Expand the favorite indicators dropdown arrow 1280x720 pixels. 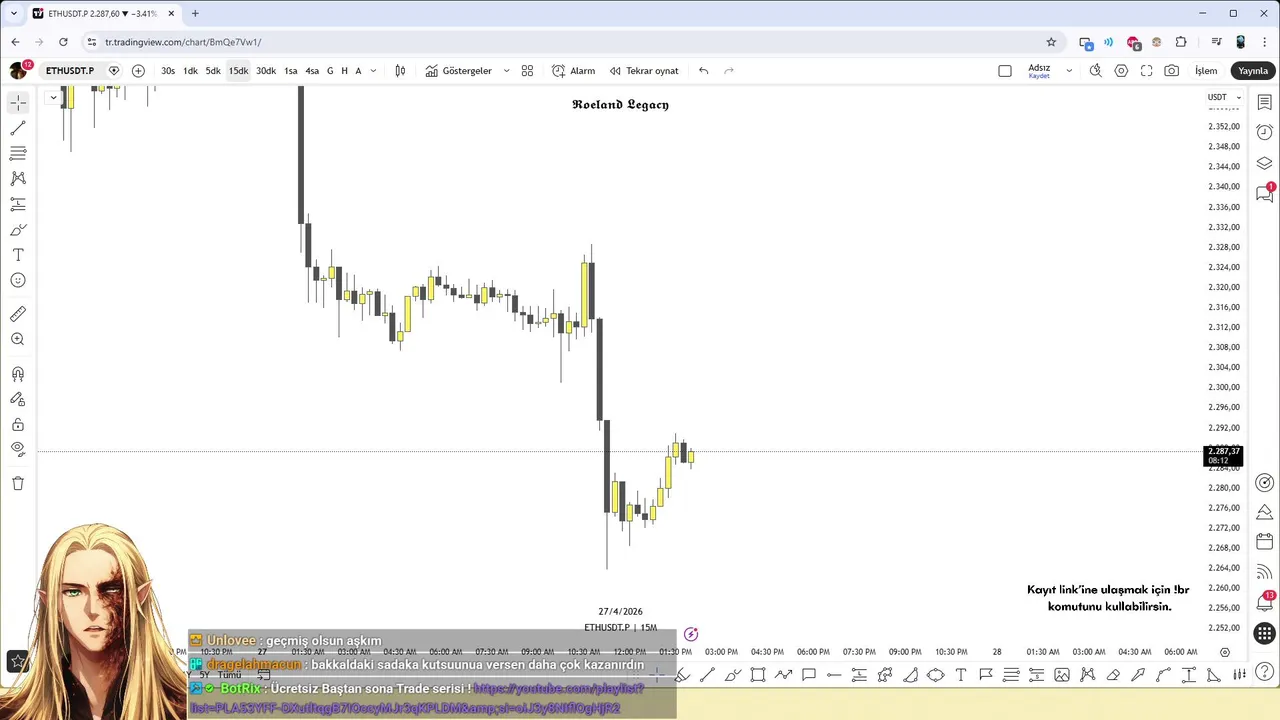[x=506, y=71]
